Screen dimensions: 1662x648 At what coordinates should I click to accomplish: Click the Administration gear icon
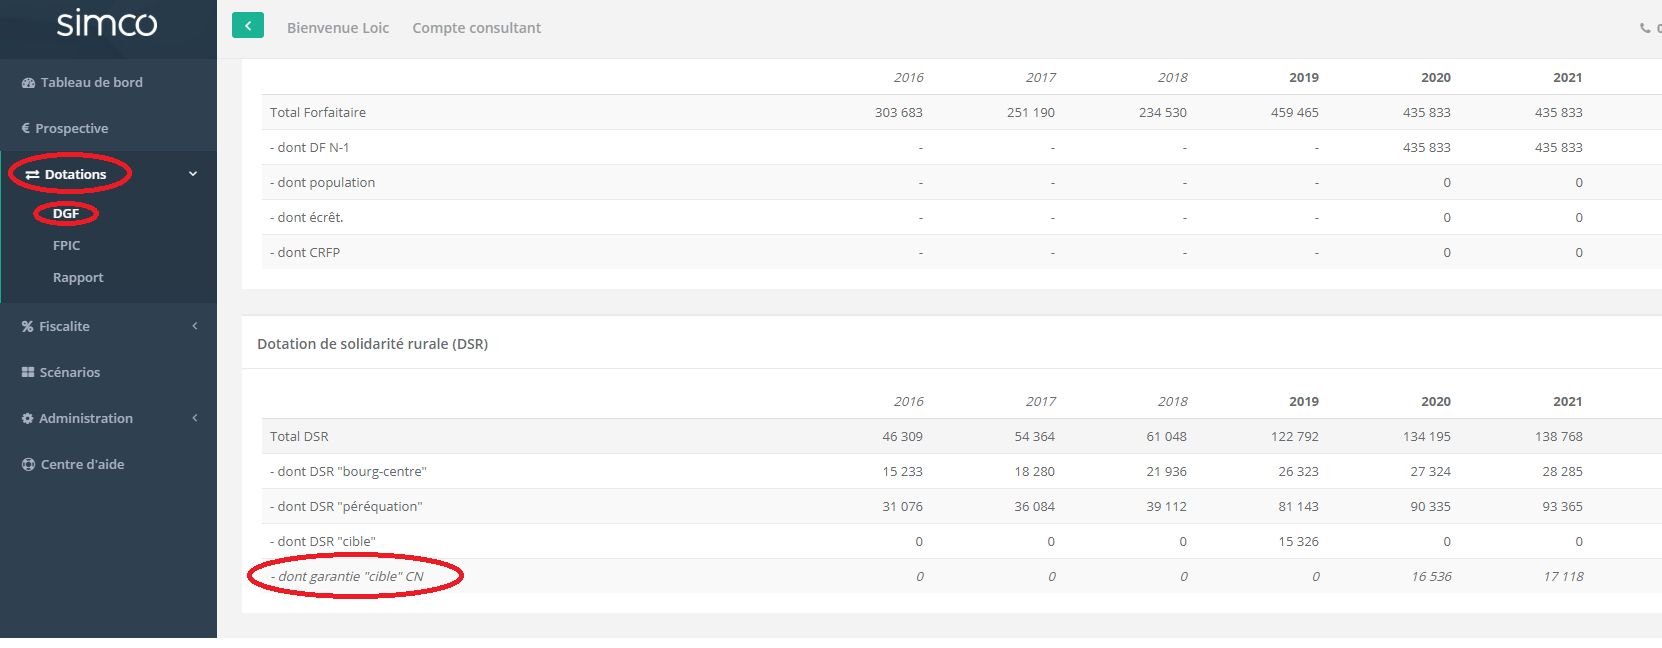point(27,419)
